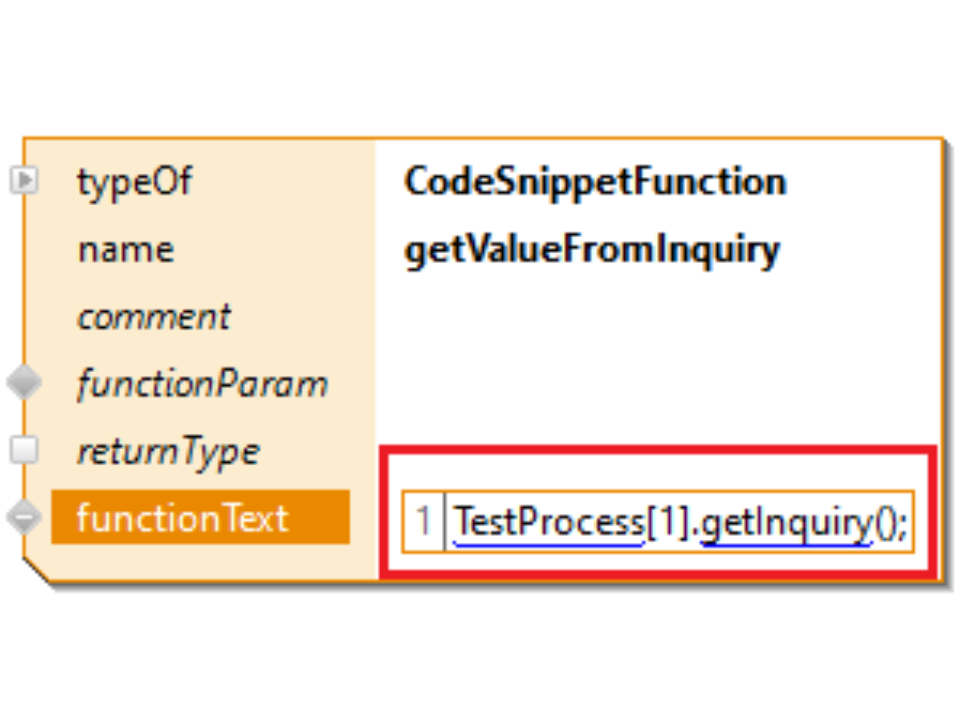Place cursor after the code's ending semicolon

click(908, 522)
